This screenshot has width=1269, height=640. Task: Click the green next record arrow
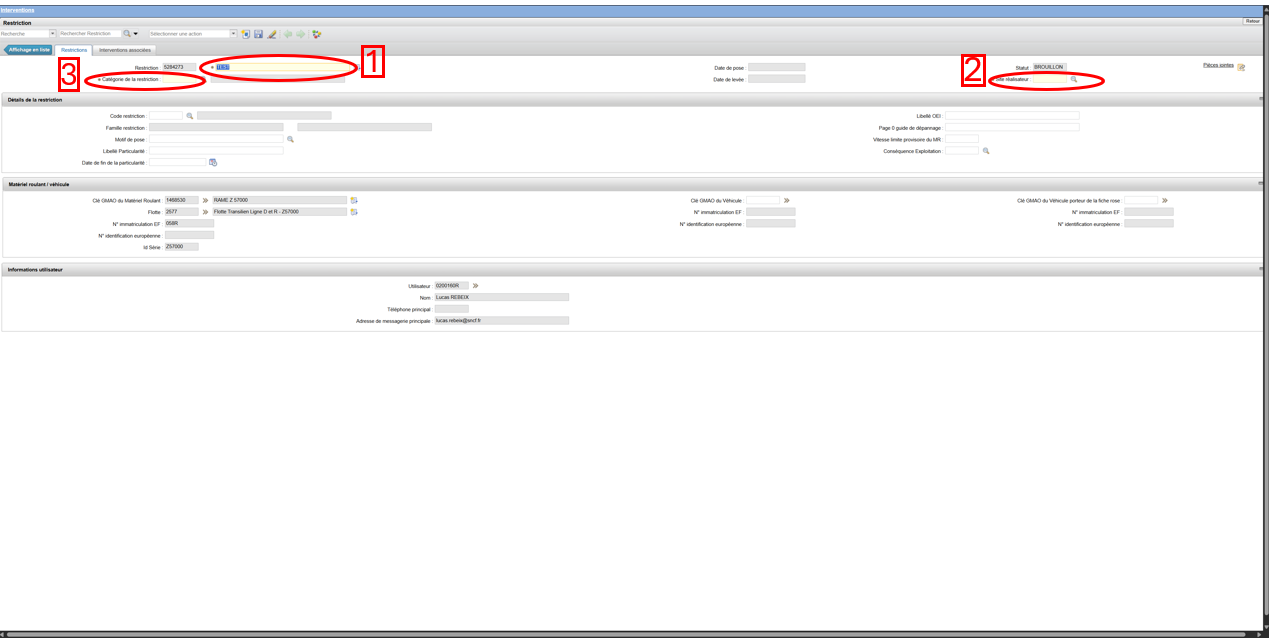[300, 34]
